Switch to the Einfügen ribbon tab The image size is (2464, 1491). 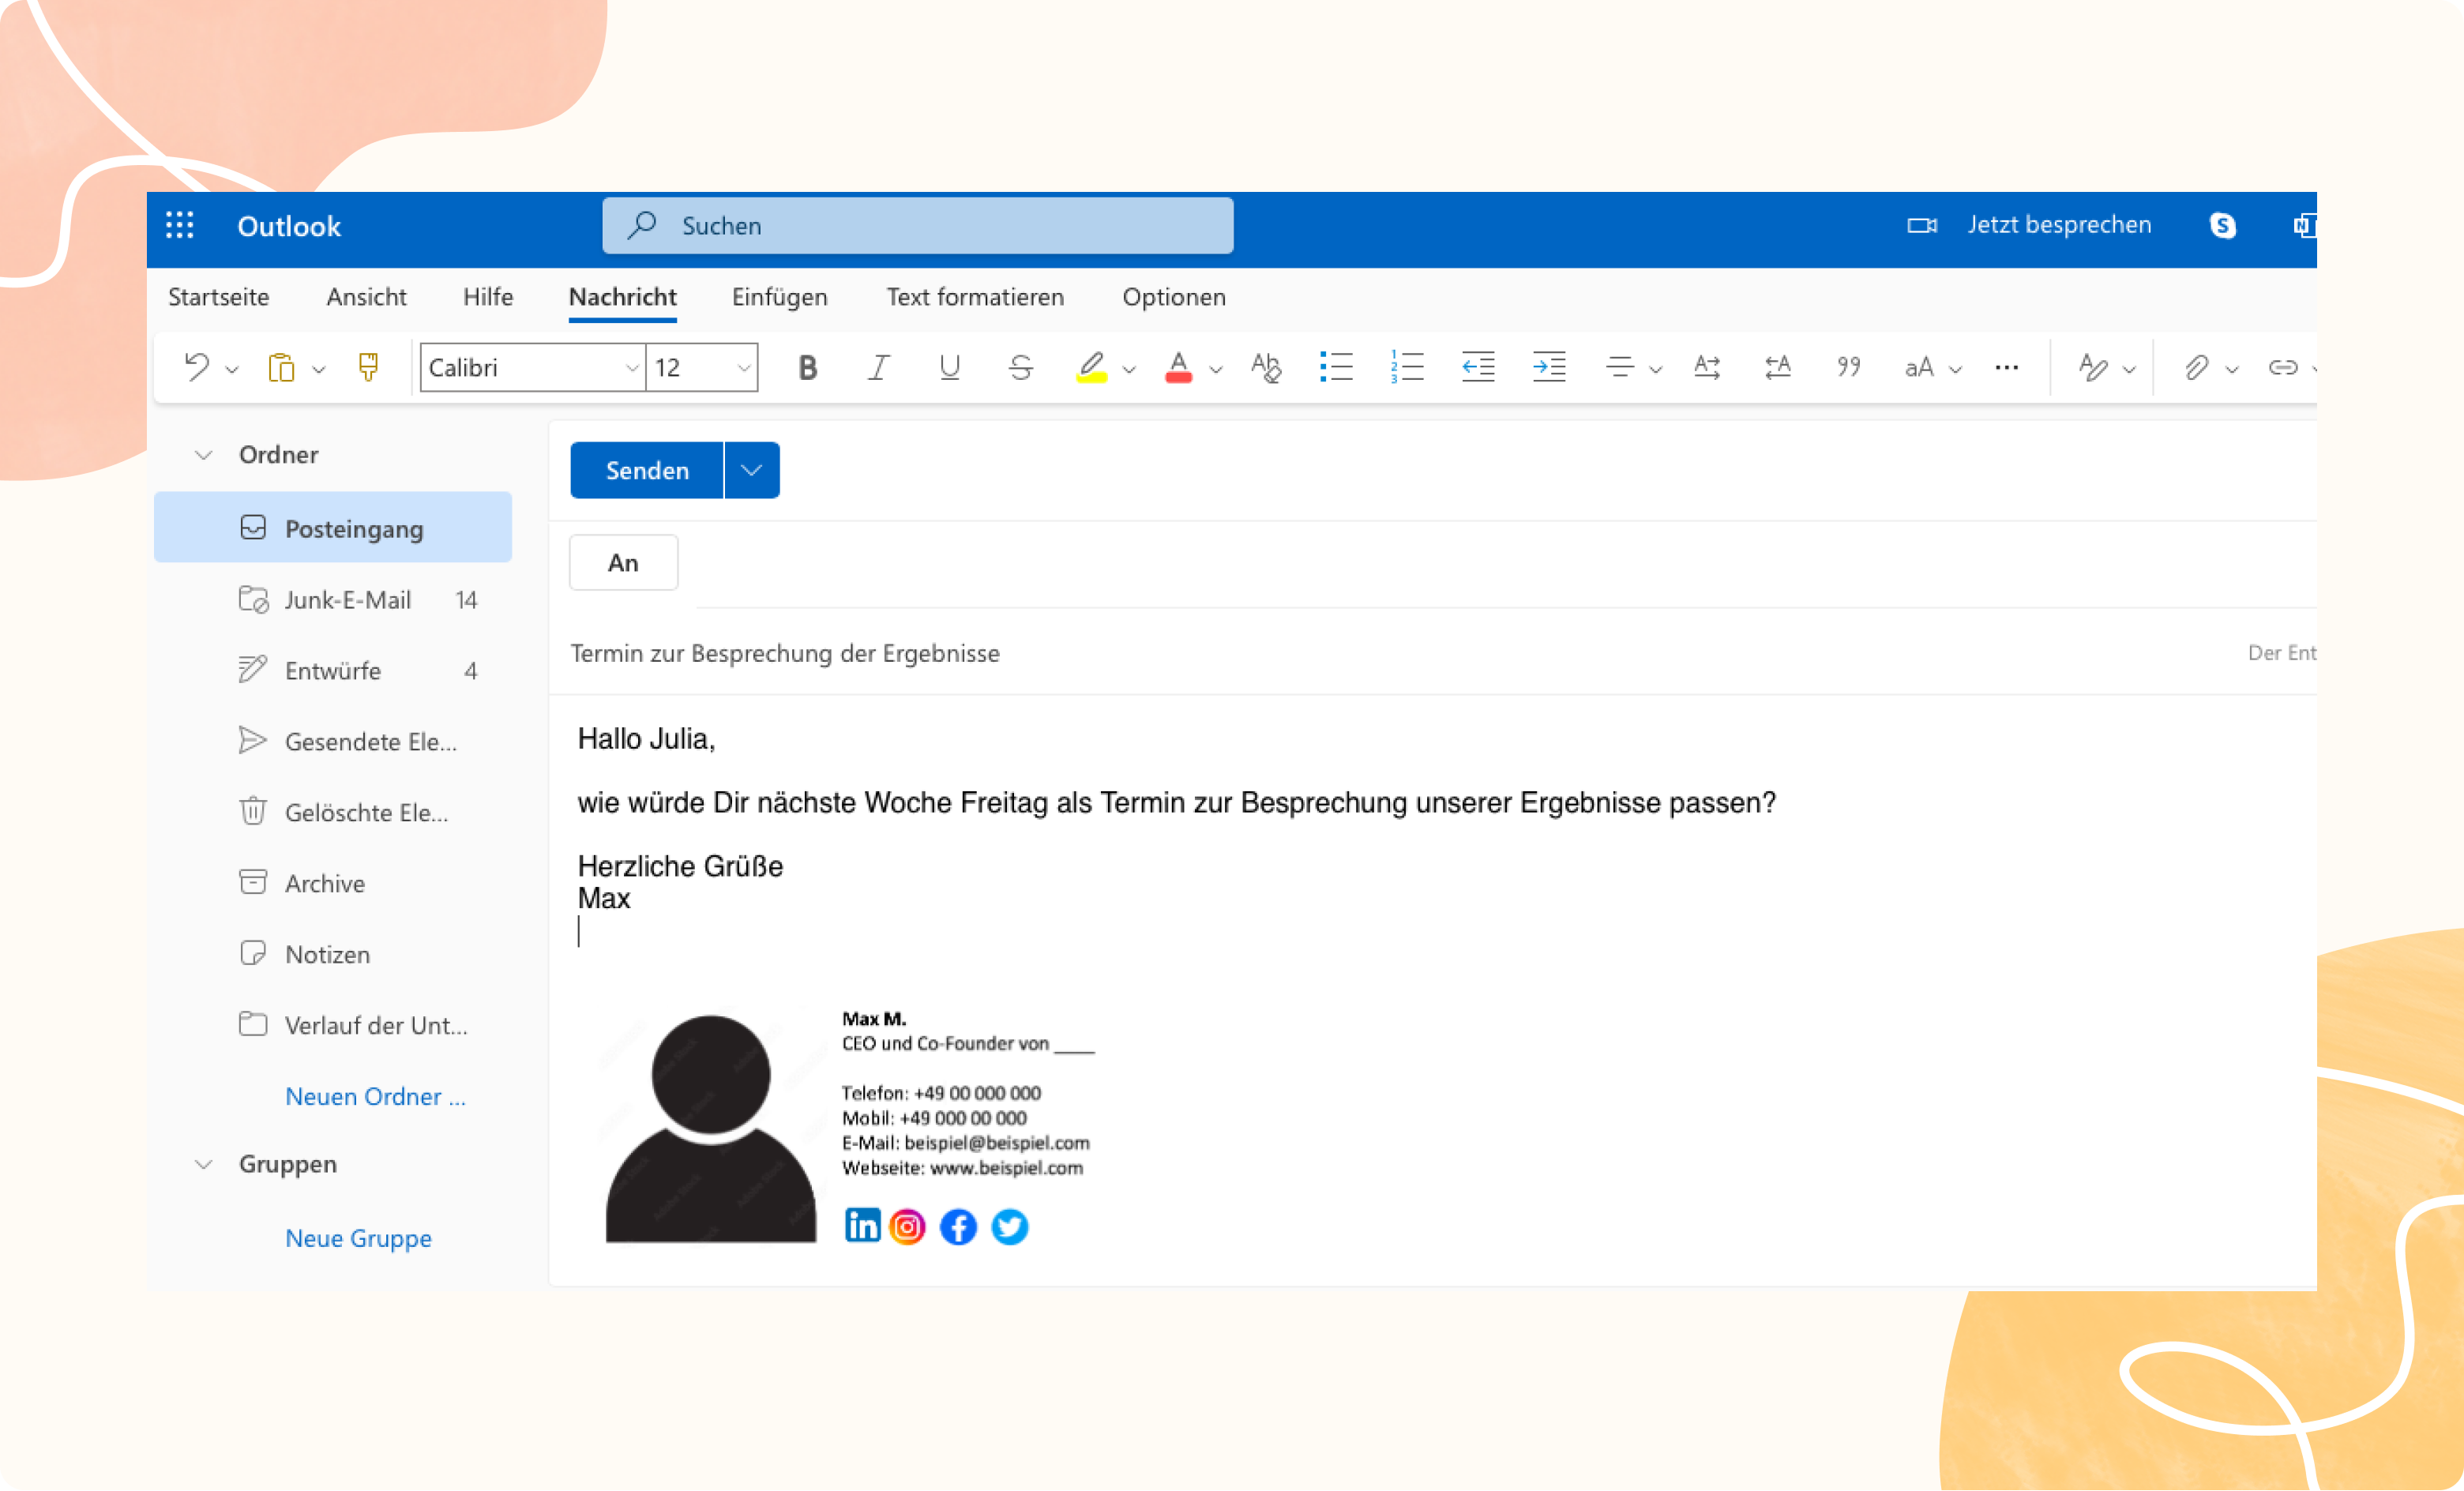(x=780, y=297)
